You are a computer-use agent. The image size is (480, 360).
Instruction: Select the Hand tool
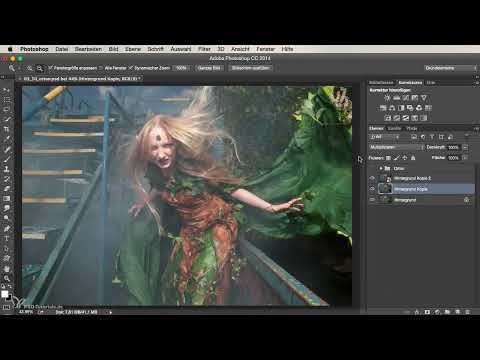click(x=7, y=269)
